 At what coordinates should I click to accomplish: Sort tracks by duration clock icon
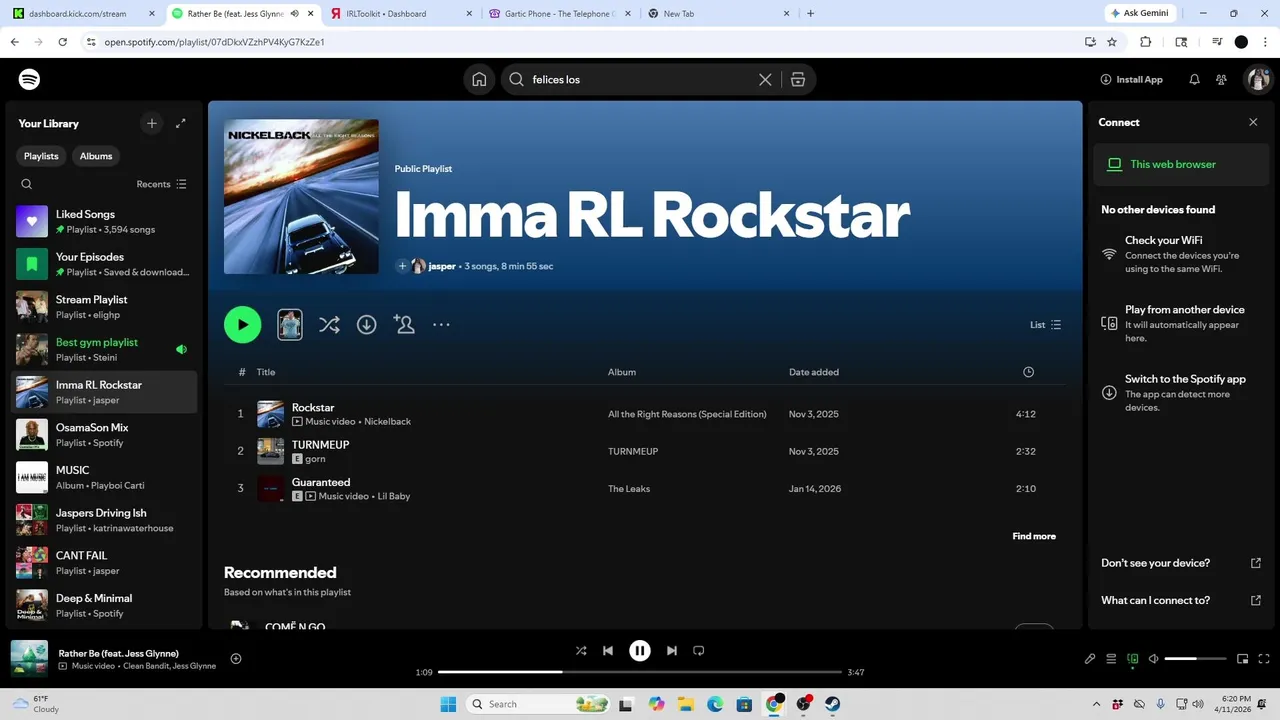pos(1028,372)
